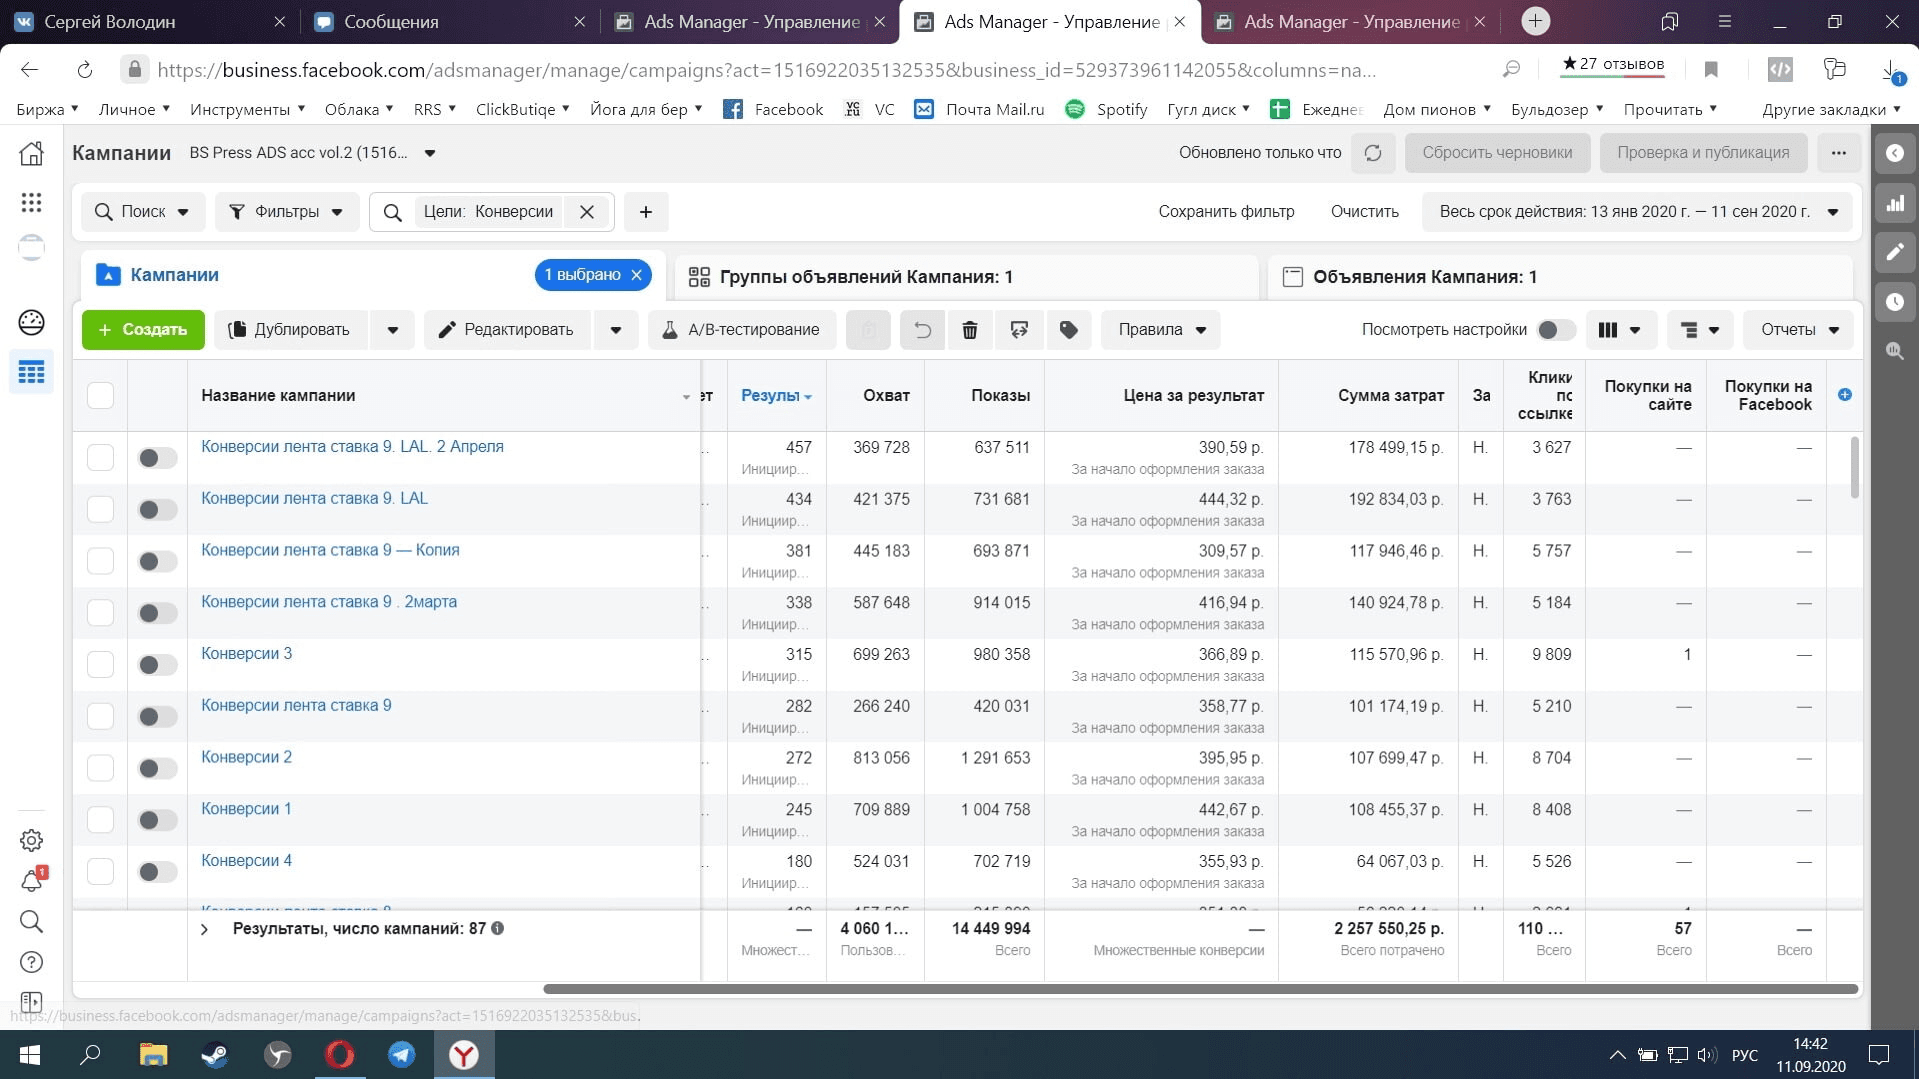Open Steam from the taskbar
This screenshot has width=1919, height=1079.
[x=215, y=1055]
